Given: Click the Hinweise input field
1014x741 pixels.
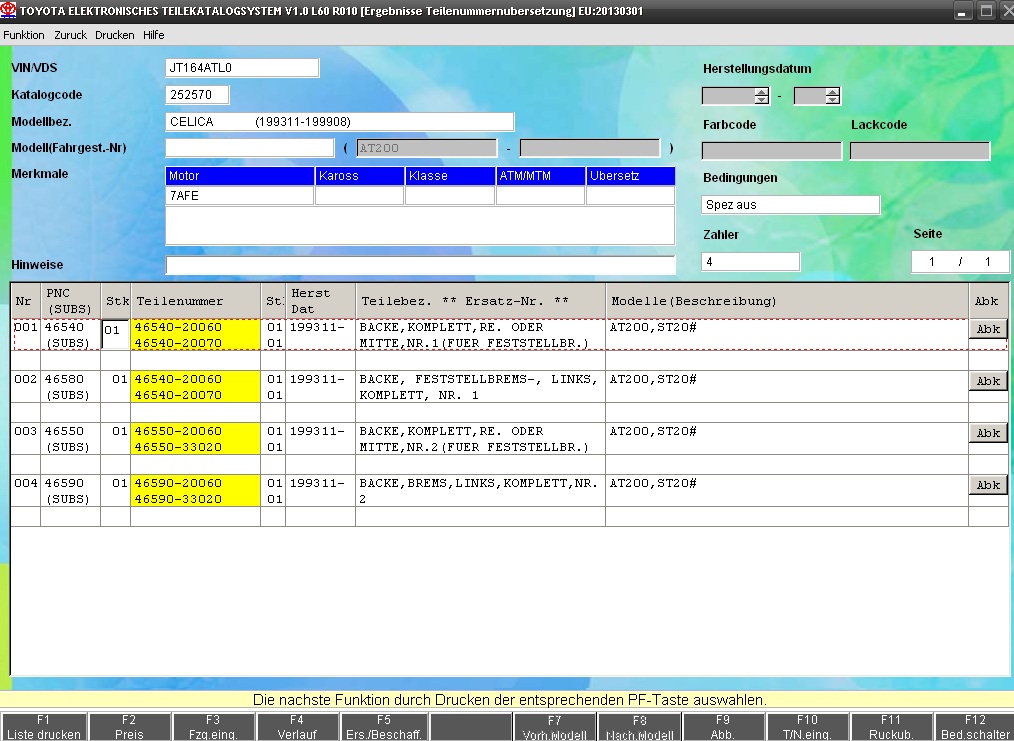Looking at the screenshot, I should [420, 265].
